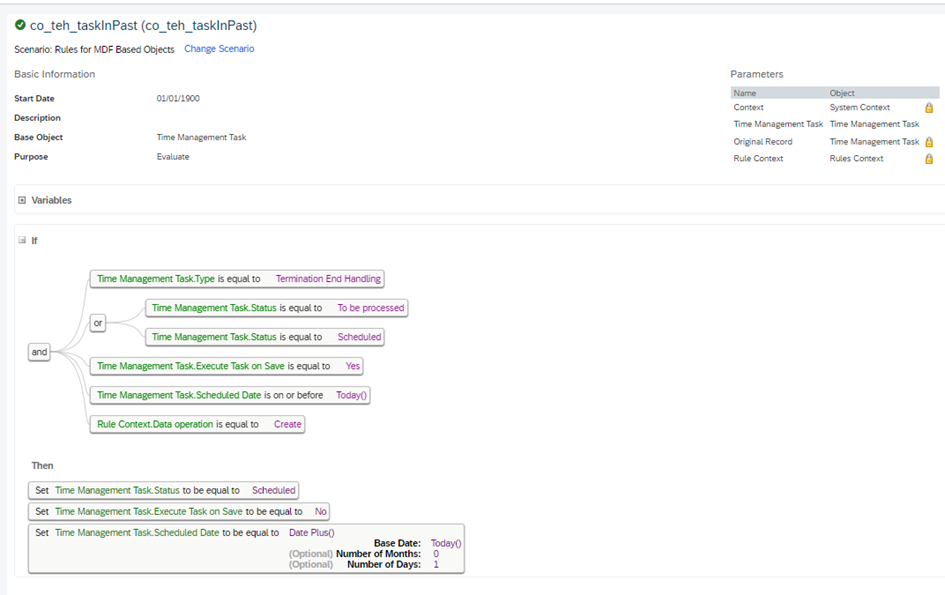Click the rule title co_teh_taskInPast
This screenshot has width=945, height=595.
click(143, 25)
